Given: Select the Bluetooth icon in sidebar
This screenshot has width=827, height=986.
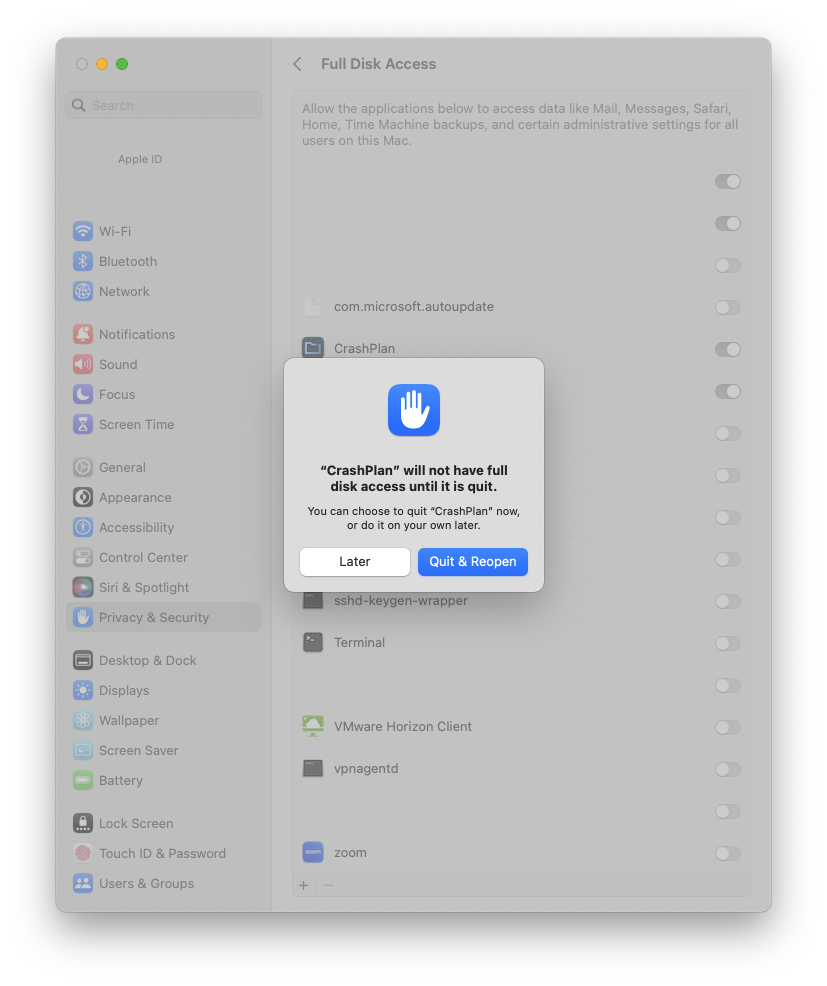Looking at the screenshot, I should (82, 261).
